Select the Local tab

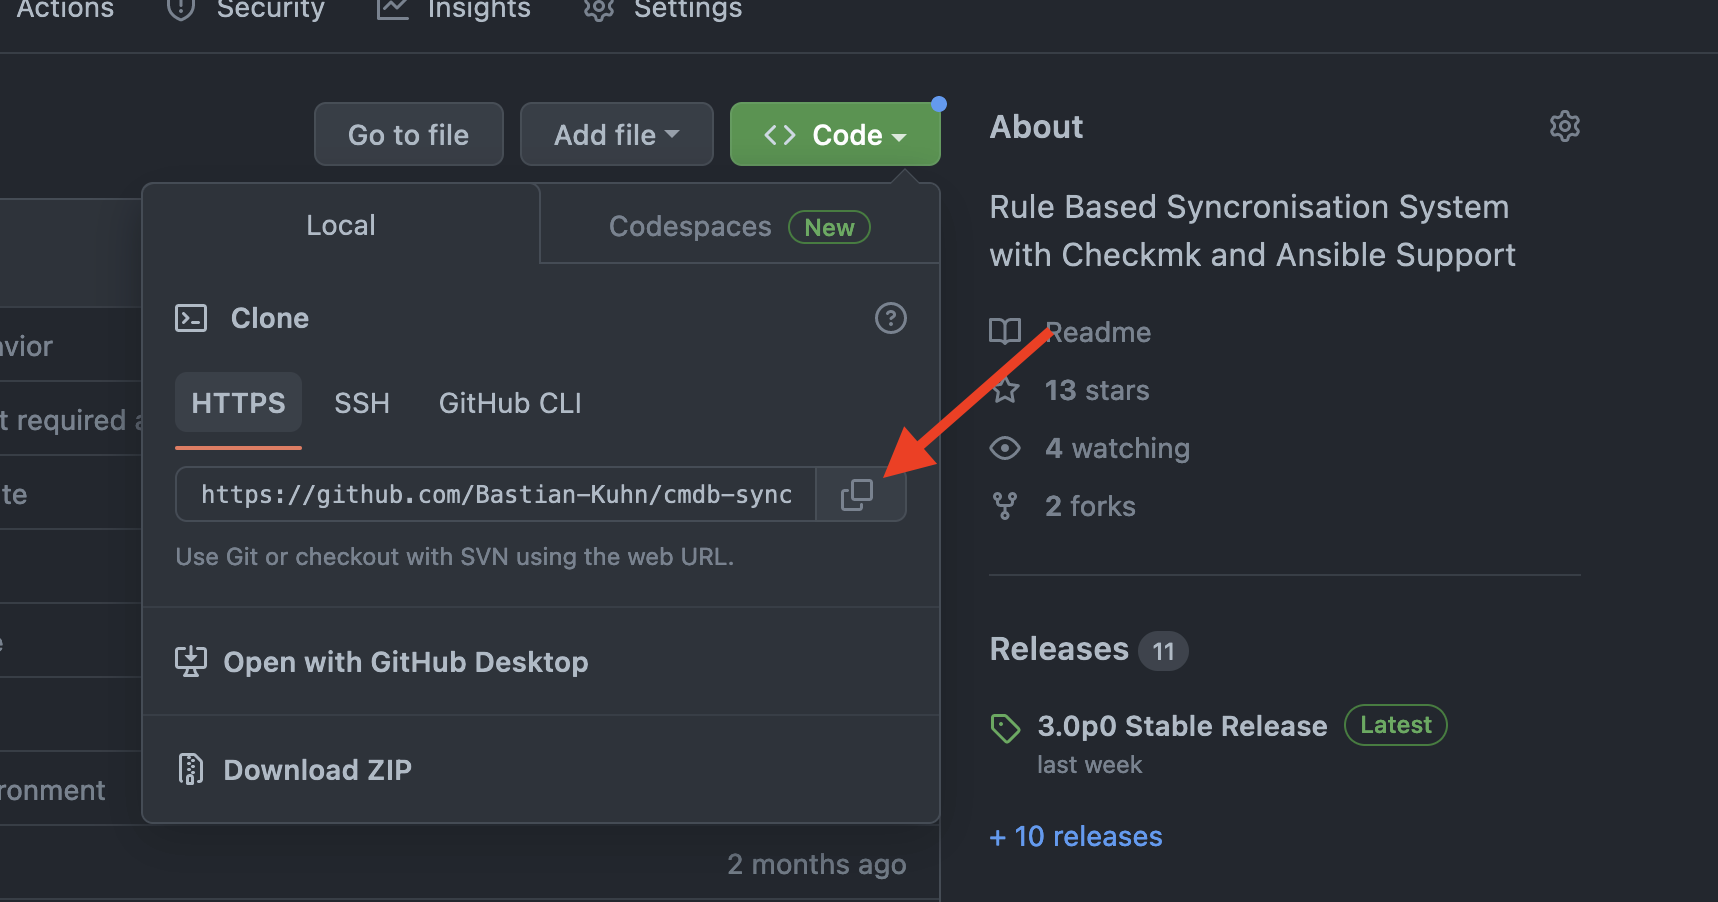(341, 226)
